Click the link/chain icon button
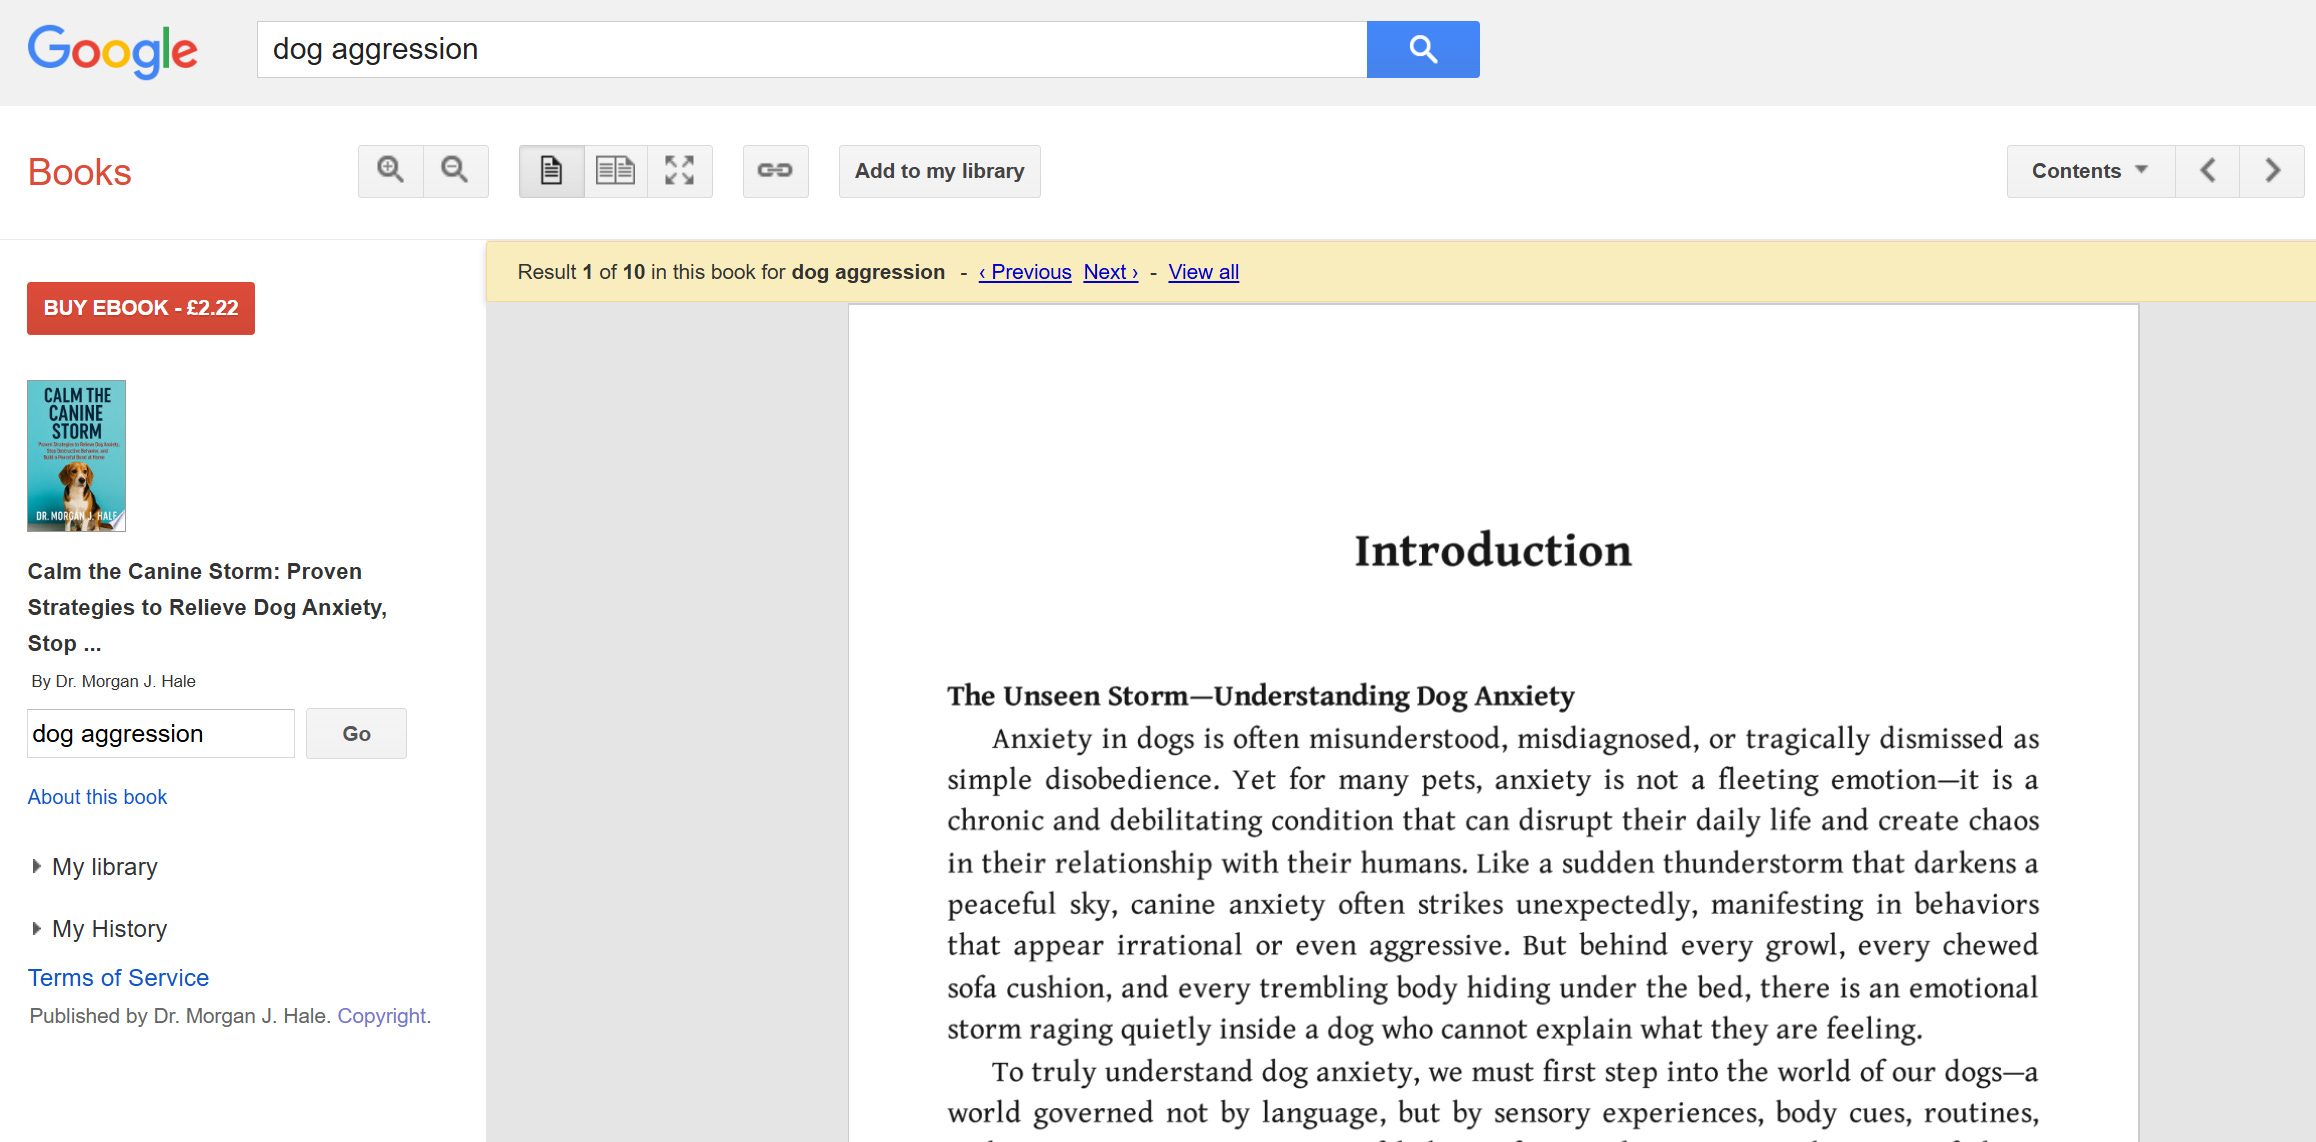 tap(775, 171)
